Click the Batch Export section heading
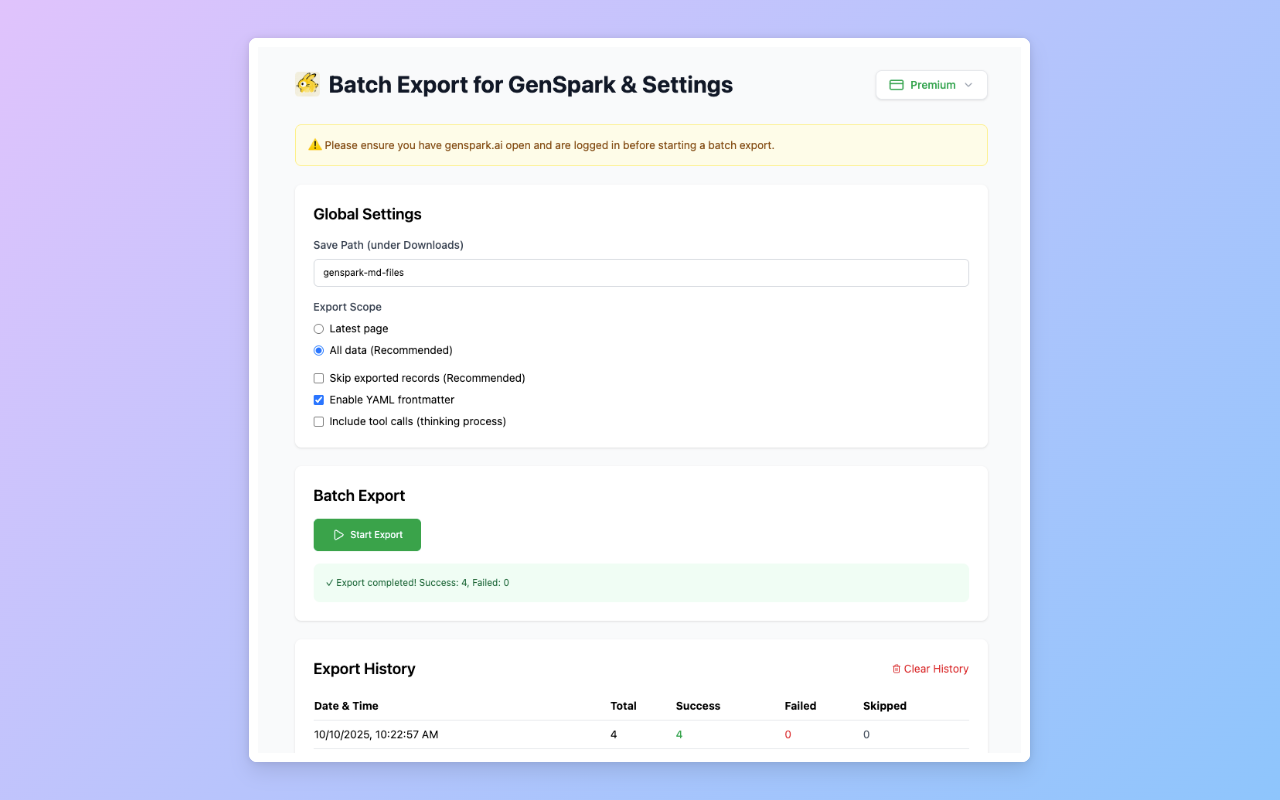1280x800 pixels. 359,496
